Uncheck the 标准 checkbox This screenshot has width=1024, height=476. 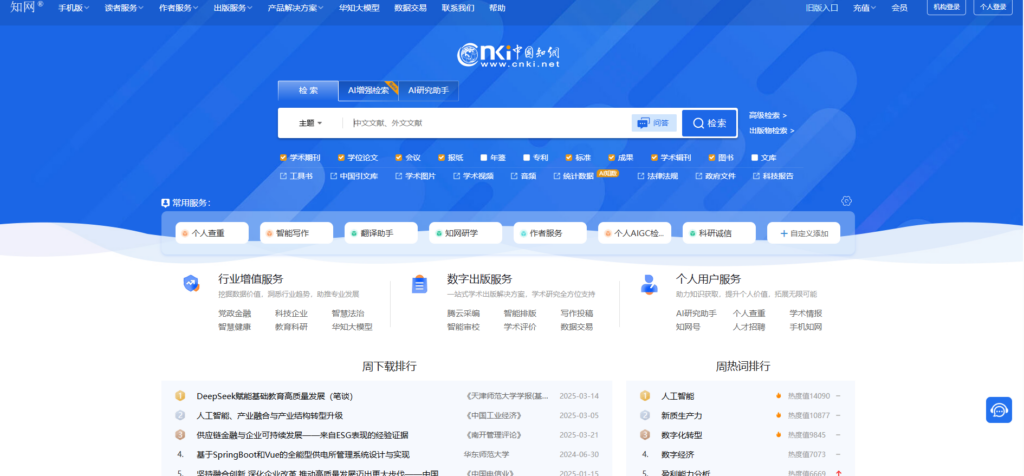(569, 157)
